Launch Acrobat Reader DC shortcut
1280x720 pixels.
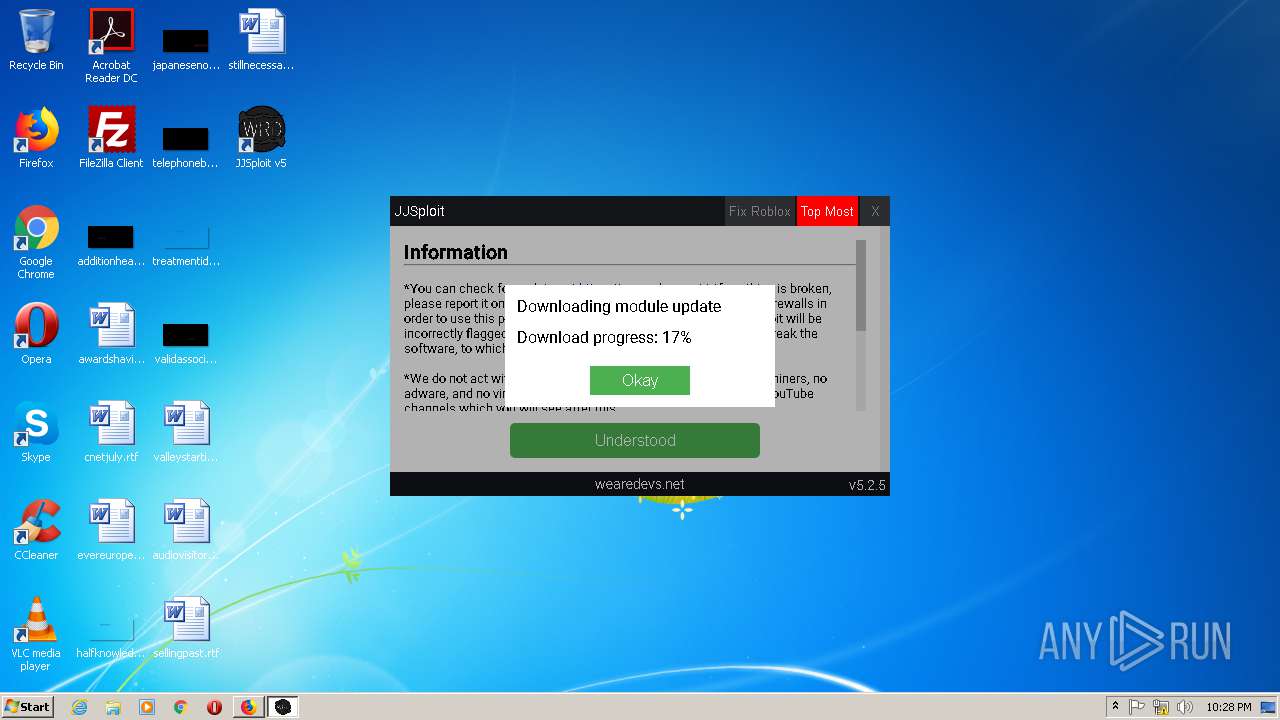[111, 45]
